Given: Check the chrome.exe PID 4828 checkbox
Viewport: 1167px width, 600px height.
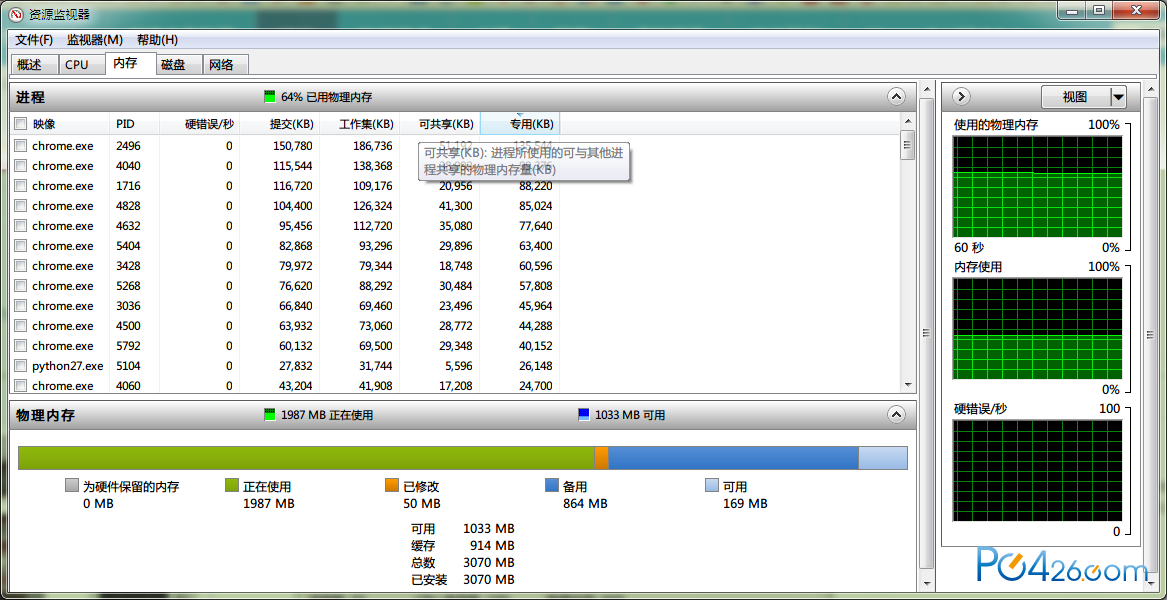Looking at the screenshot, I should [x=20, y=205].
